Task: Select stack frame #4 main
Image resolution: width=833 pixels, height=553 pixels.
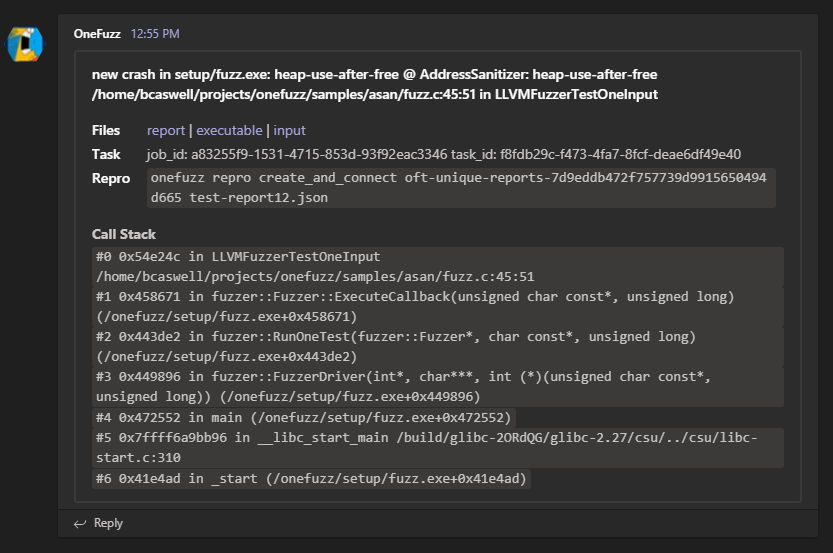Action: [x=303, y=418]
